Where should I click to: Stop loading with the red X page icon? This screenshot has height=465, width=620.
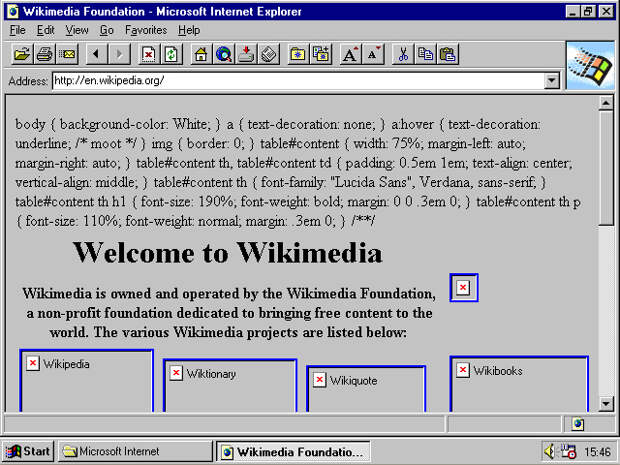coord(149,54)
